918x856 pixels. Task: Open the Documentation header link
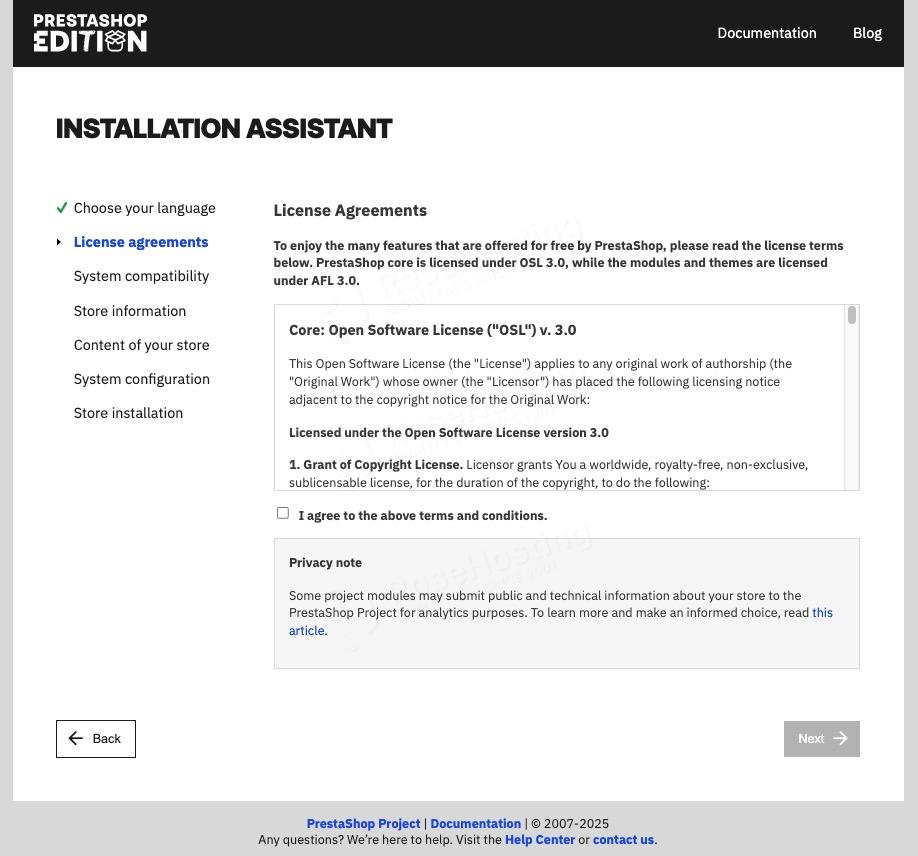(767, 33)
